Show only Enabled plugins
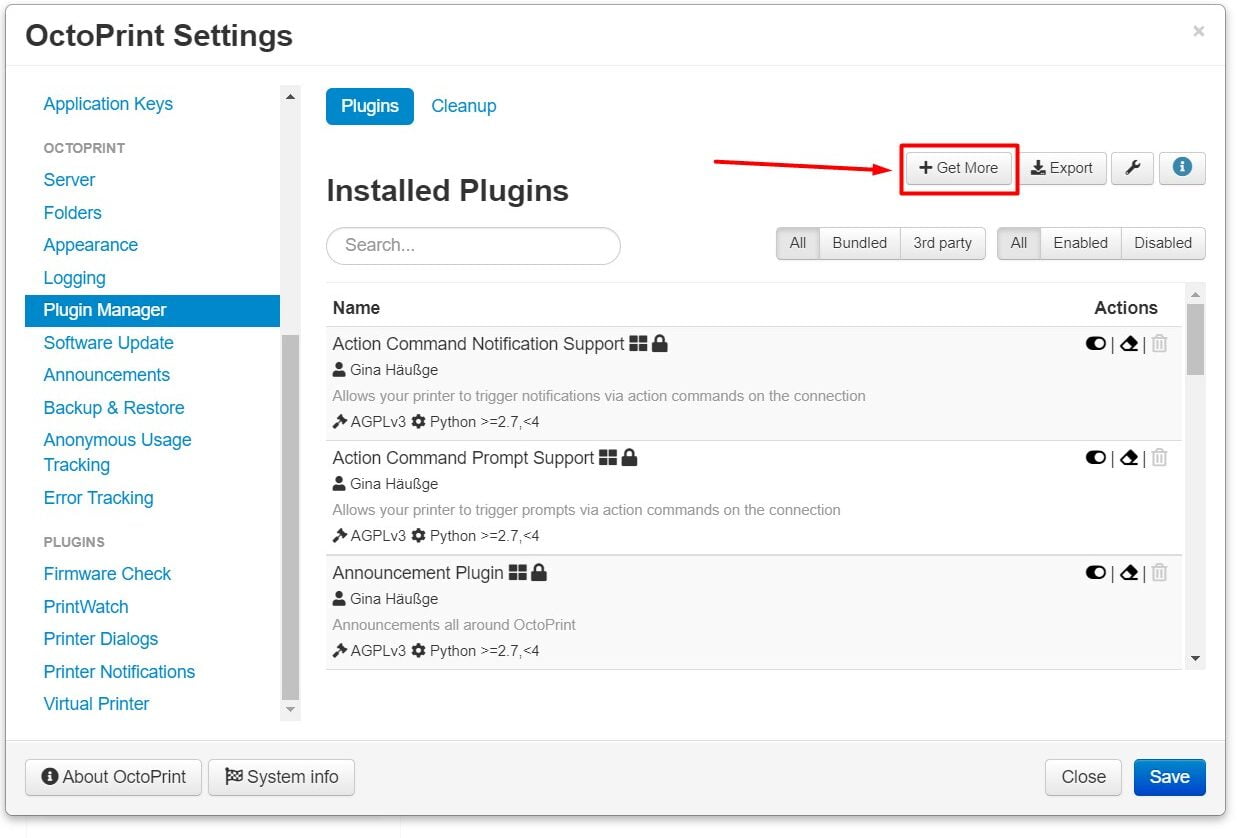 coord(1081,243)
